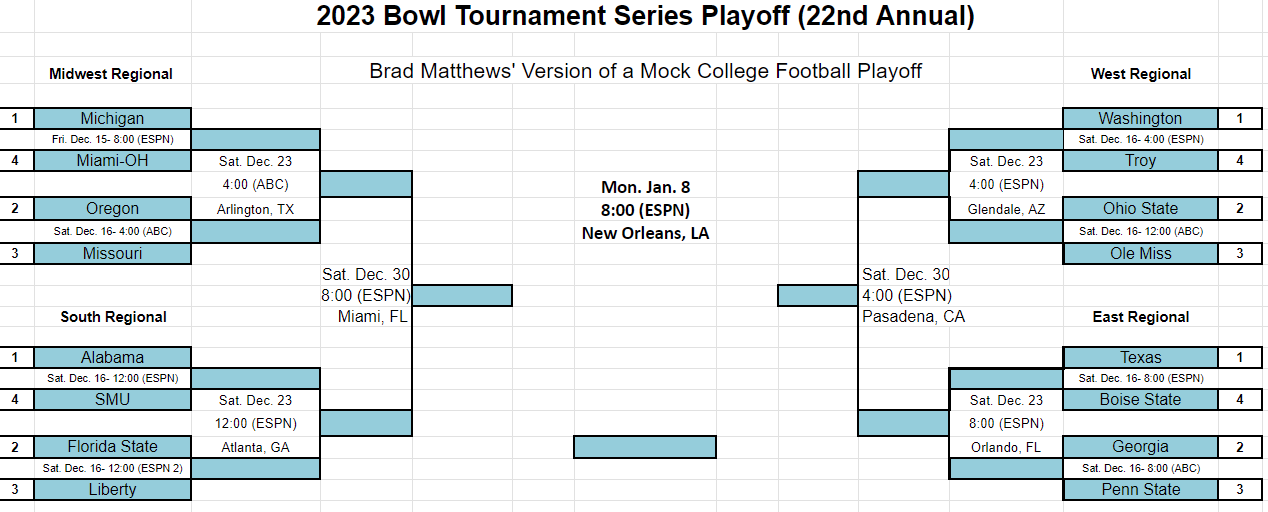
Task: Click the Sat. Dec. 16- 12:00 (ESPN 2) game time
Action: click(112, 467)
